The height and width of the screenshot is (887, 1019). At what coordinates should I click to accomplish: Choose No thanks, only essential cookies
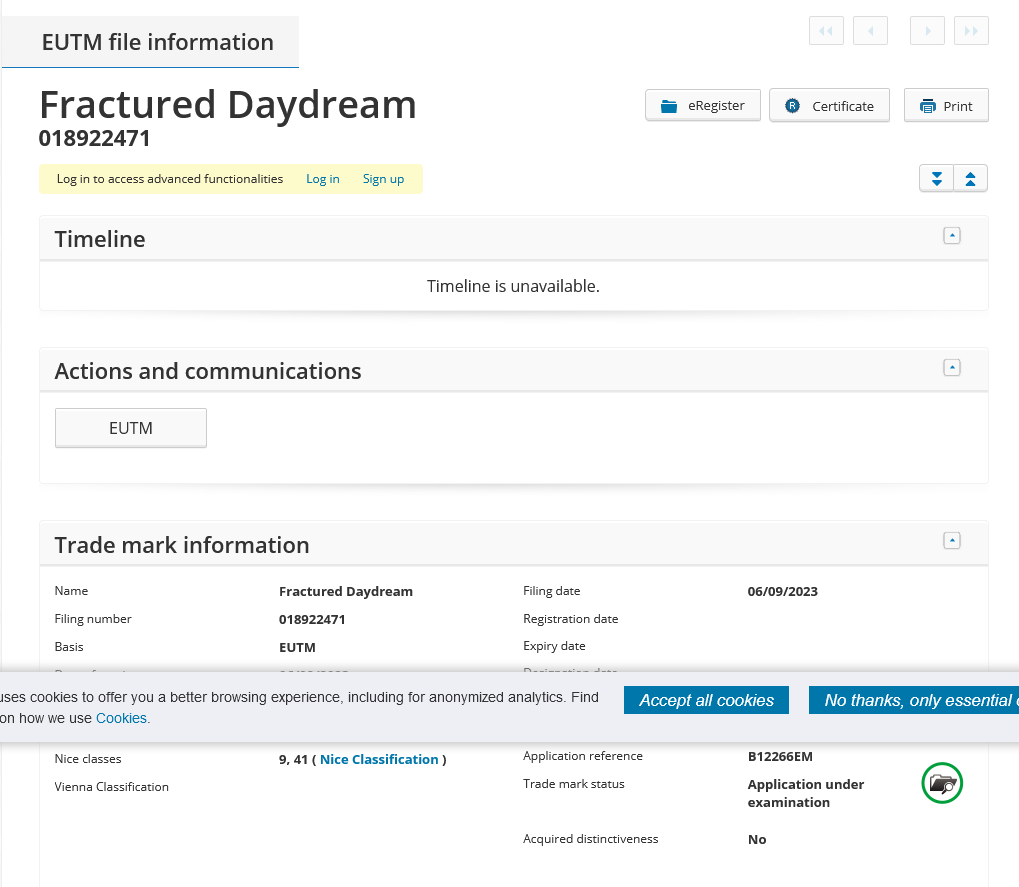click(914, 700)
